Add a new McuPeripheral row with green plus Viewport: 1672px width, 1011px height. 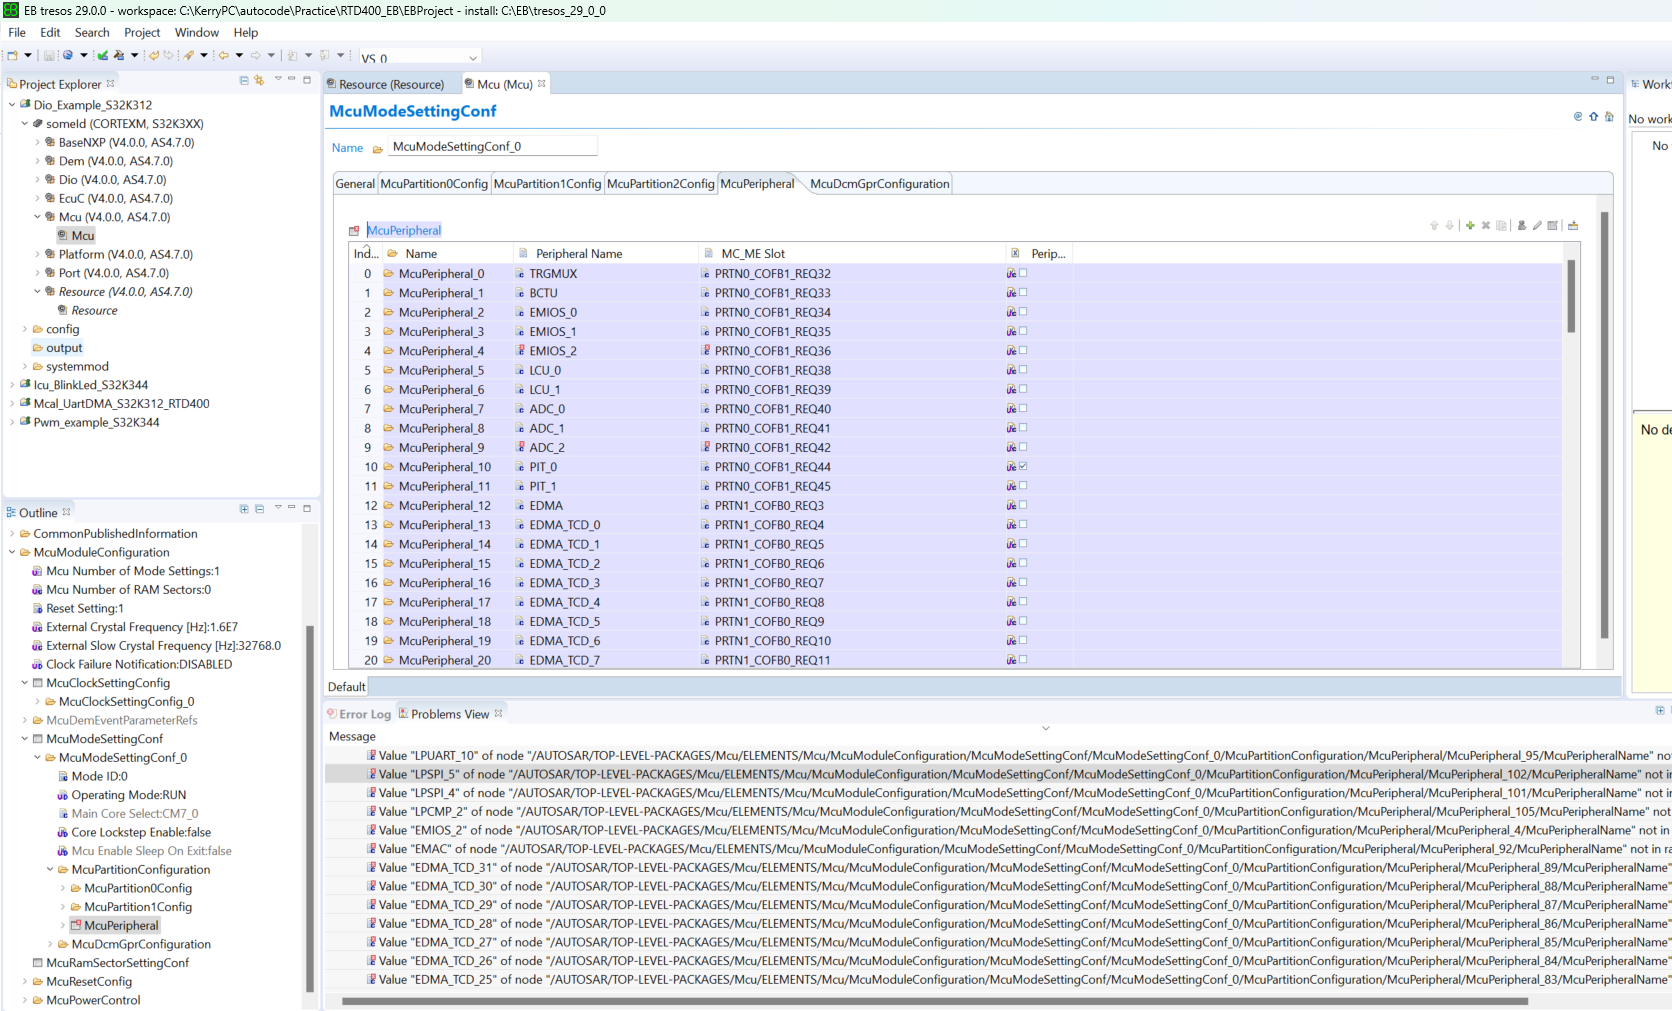[x=1470, y=226]
